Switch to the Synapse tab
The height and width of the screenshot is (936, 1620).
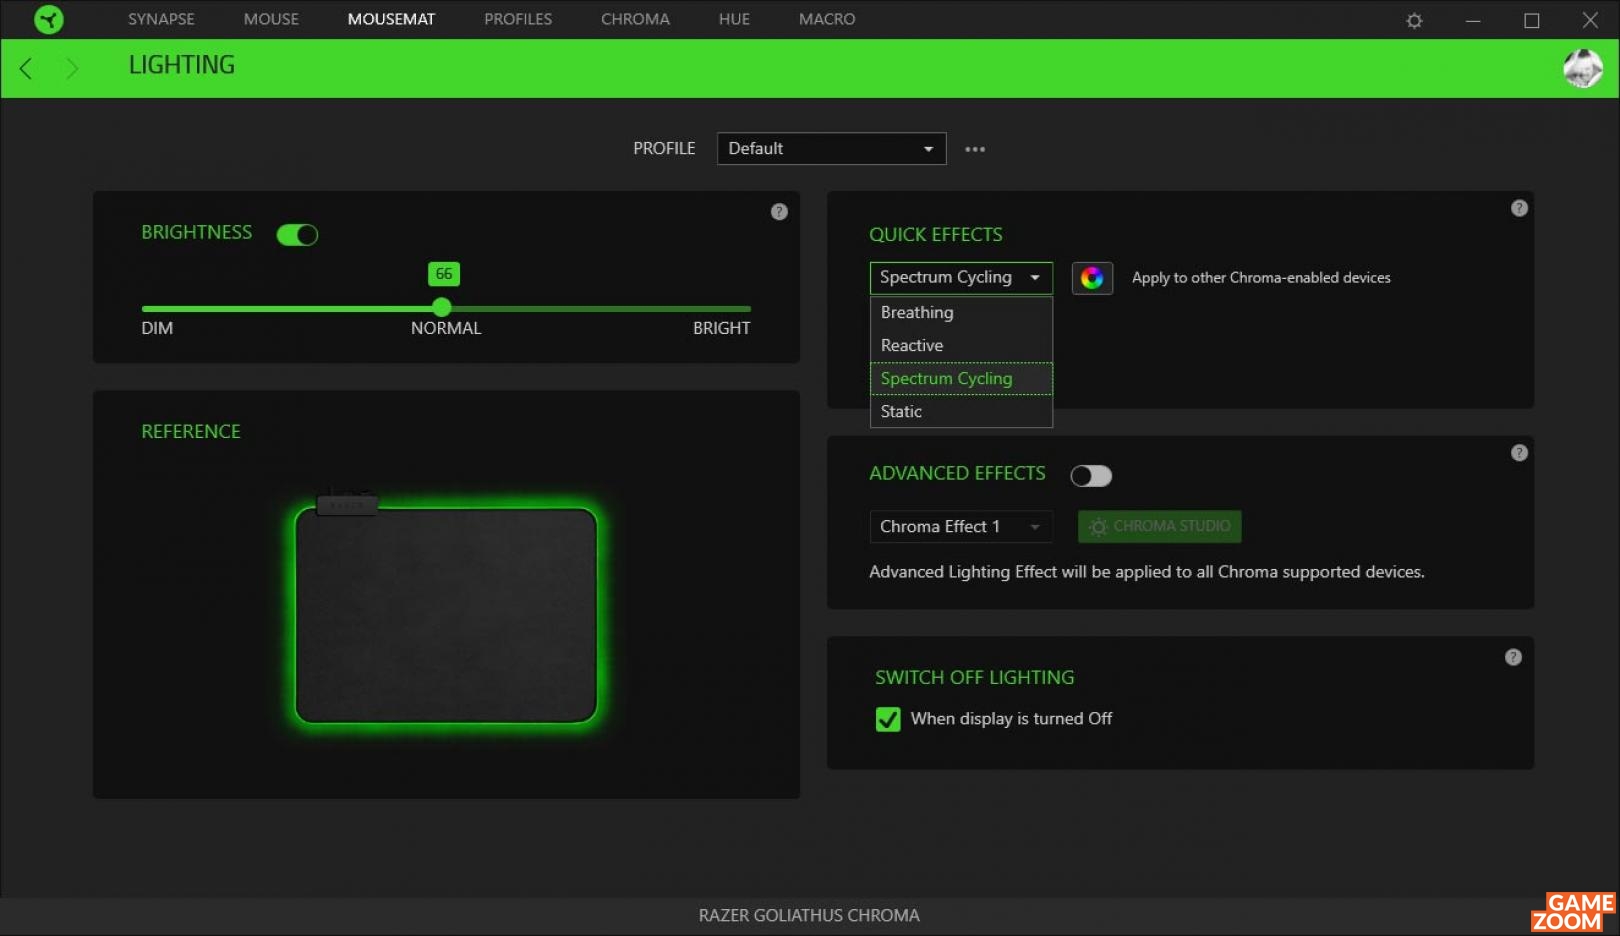161,19
